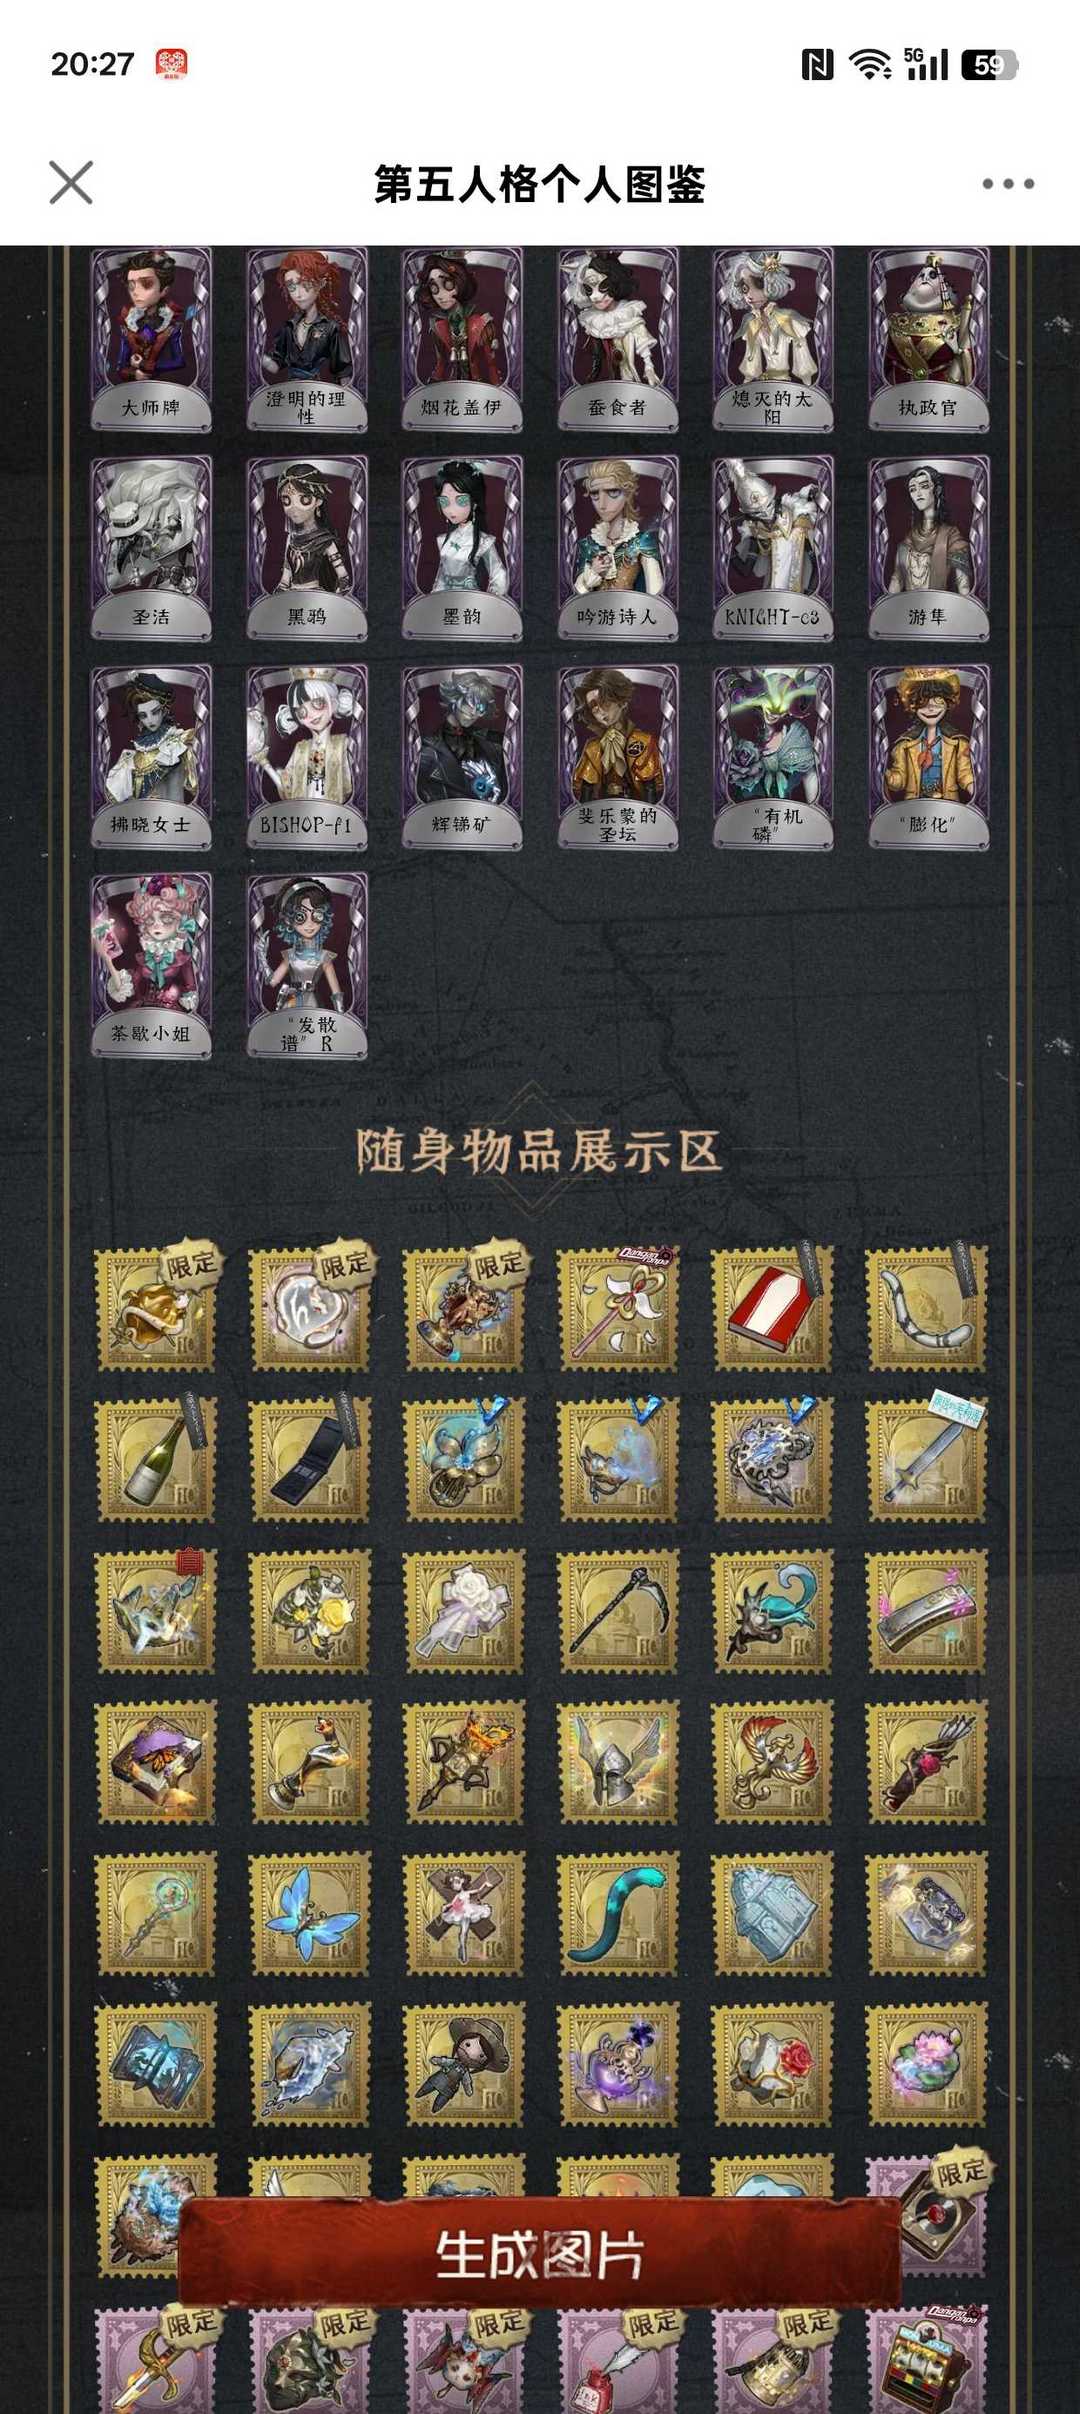The width and height of the screenshot is (1080, 2414).
Task: Tap the 生成图片 button
Action: click(539, 2255)
